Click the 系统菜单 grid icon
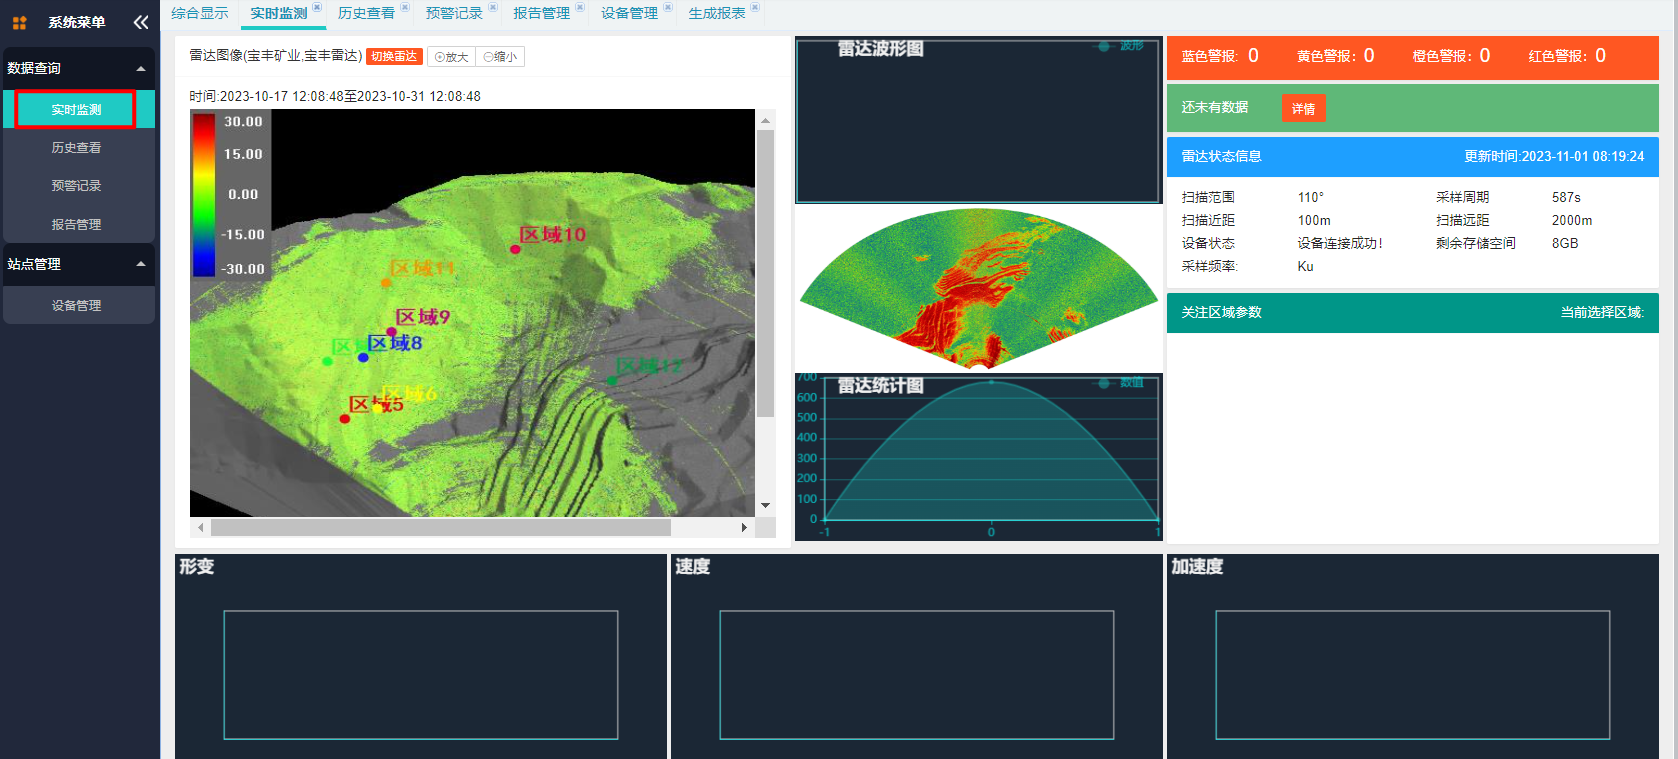Screen dimensions: 1678x759 pyautogui.click(x=19, y=22)
